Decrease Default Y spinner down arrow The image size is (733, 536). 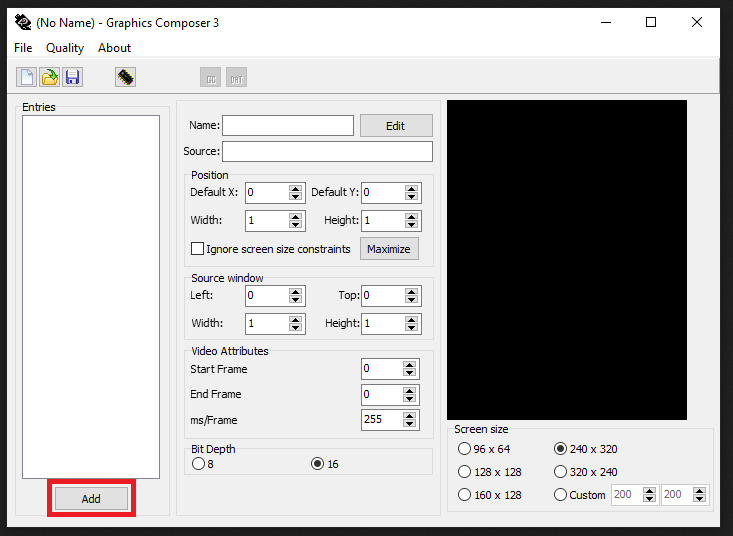coord(411,197)
